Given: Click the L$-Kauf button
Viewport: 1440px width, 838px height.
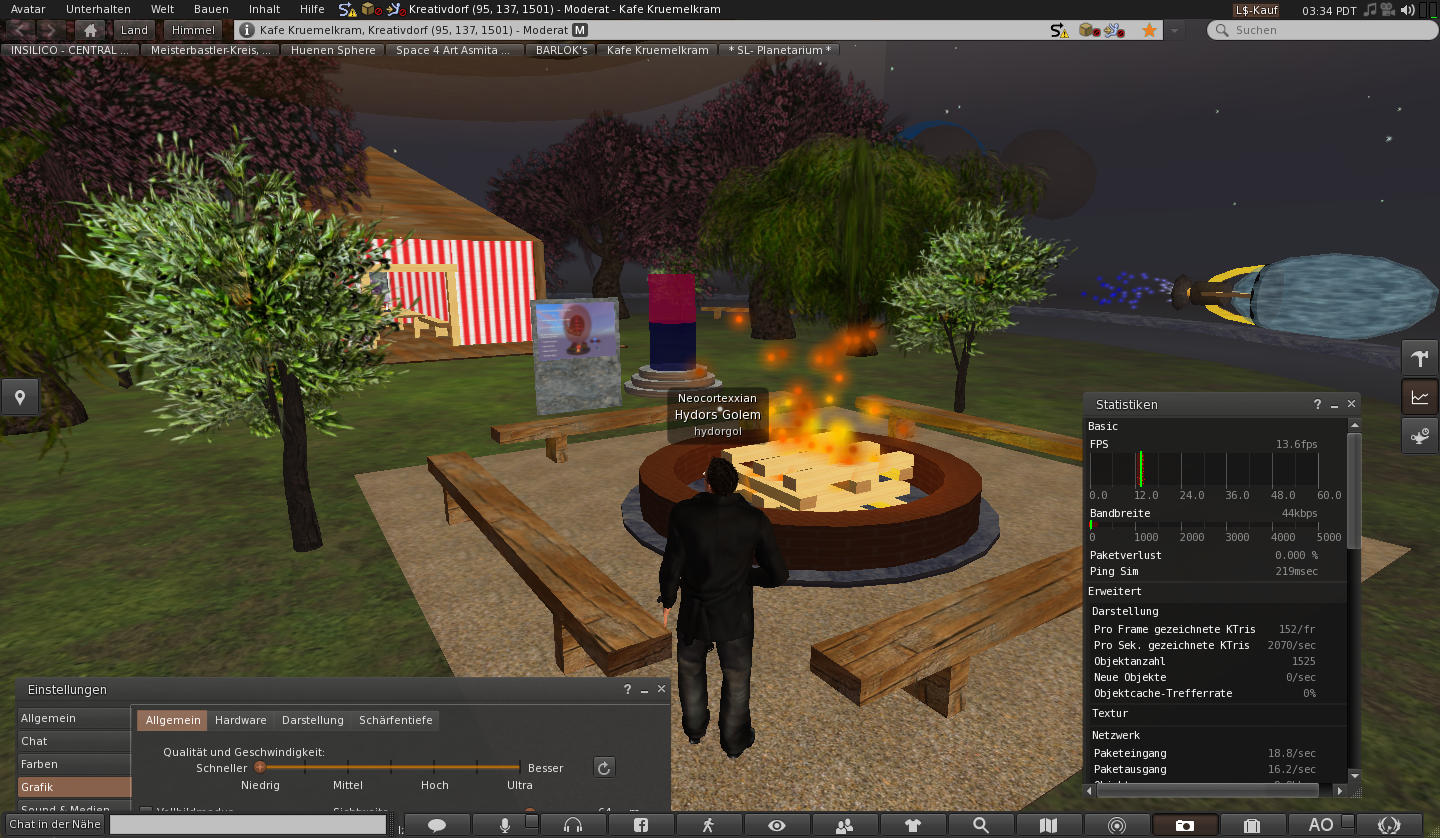Looking at the screenshot, I should coord(1256,10).
